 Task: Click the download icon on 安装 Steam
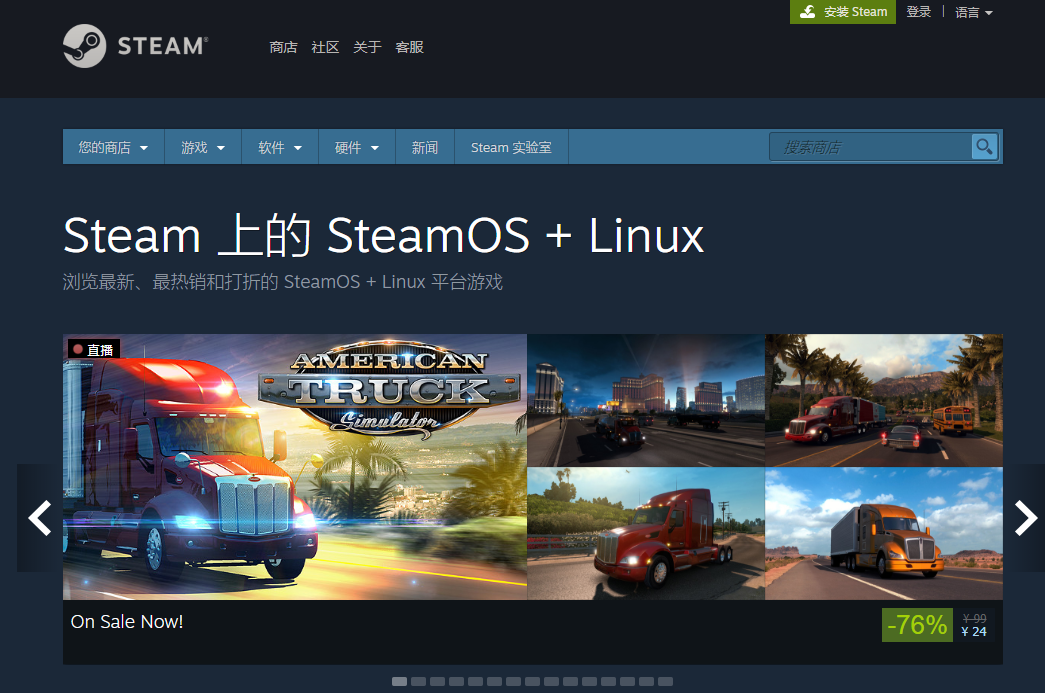pos(808,11)
